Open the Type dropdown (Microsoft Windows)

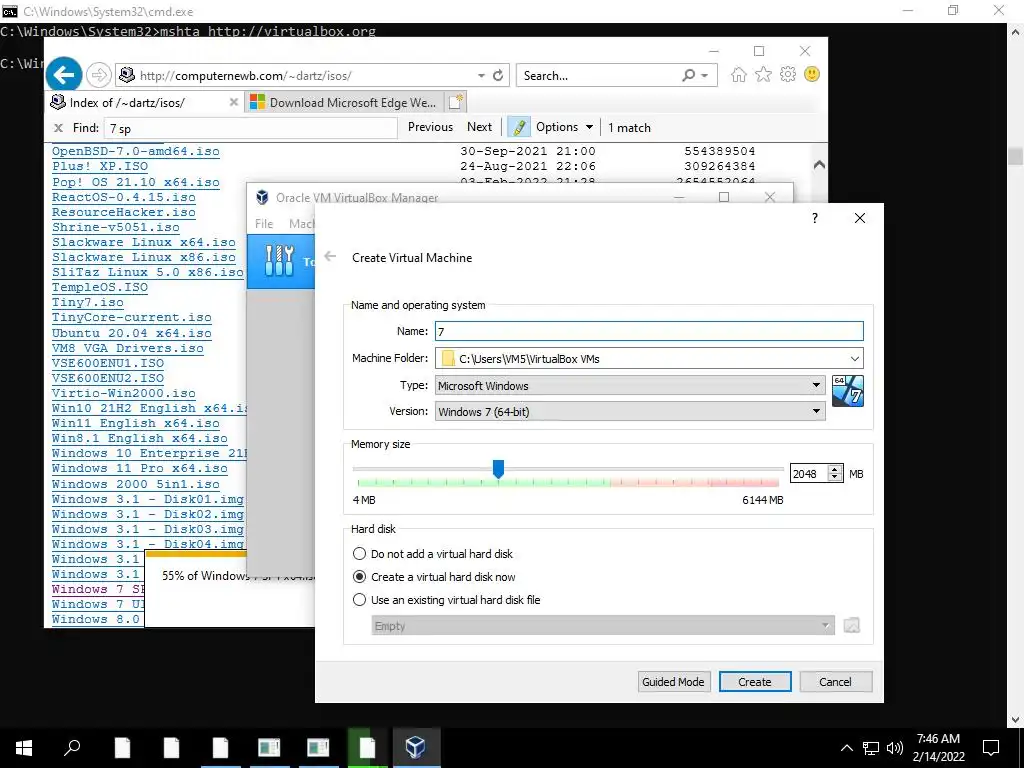[x=630, y=385]
